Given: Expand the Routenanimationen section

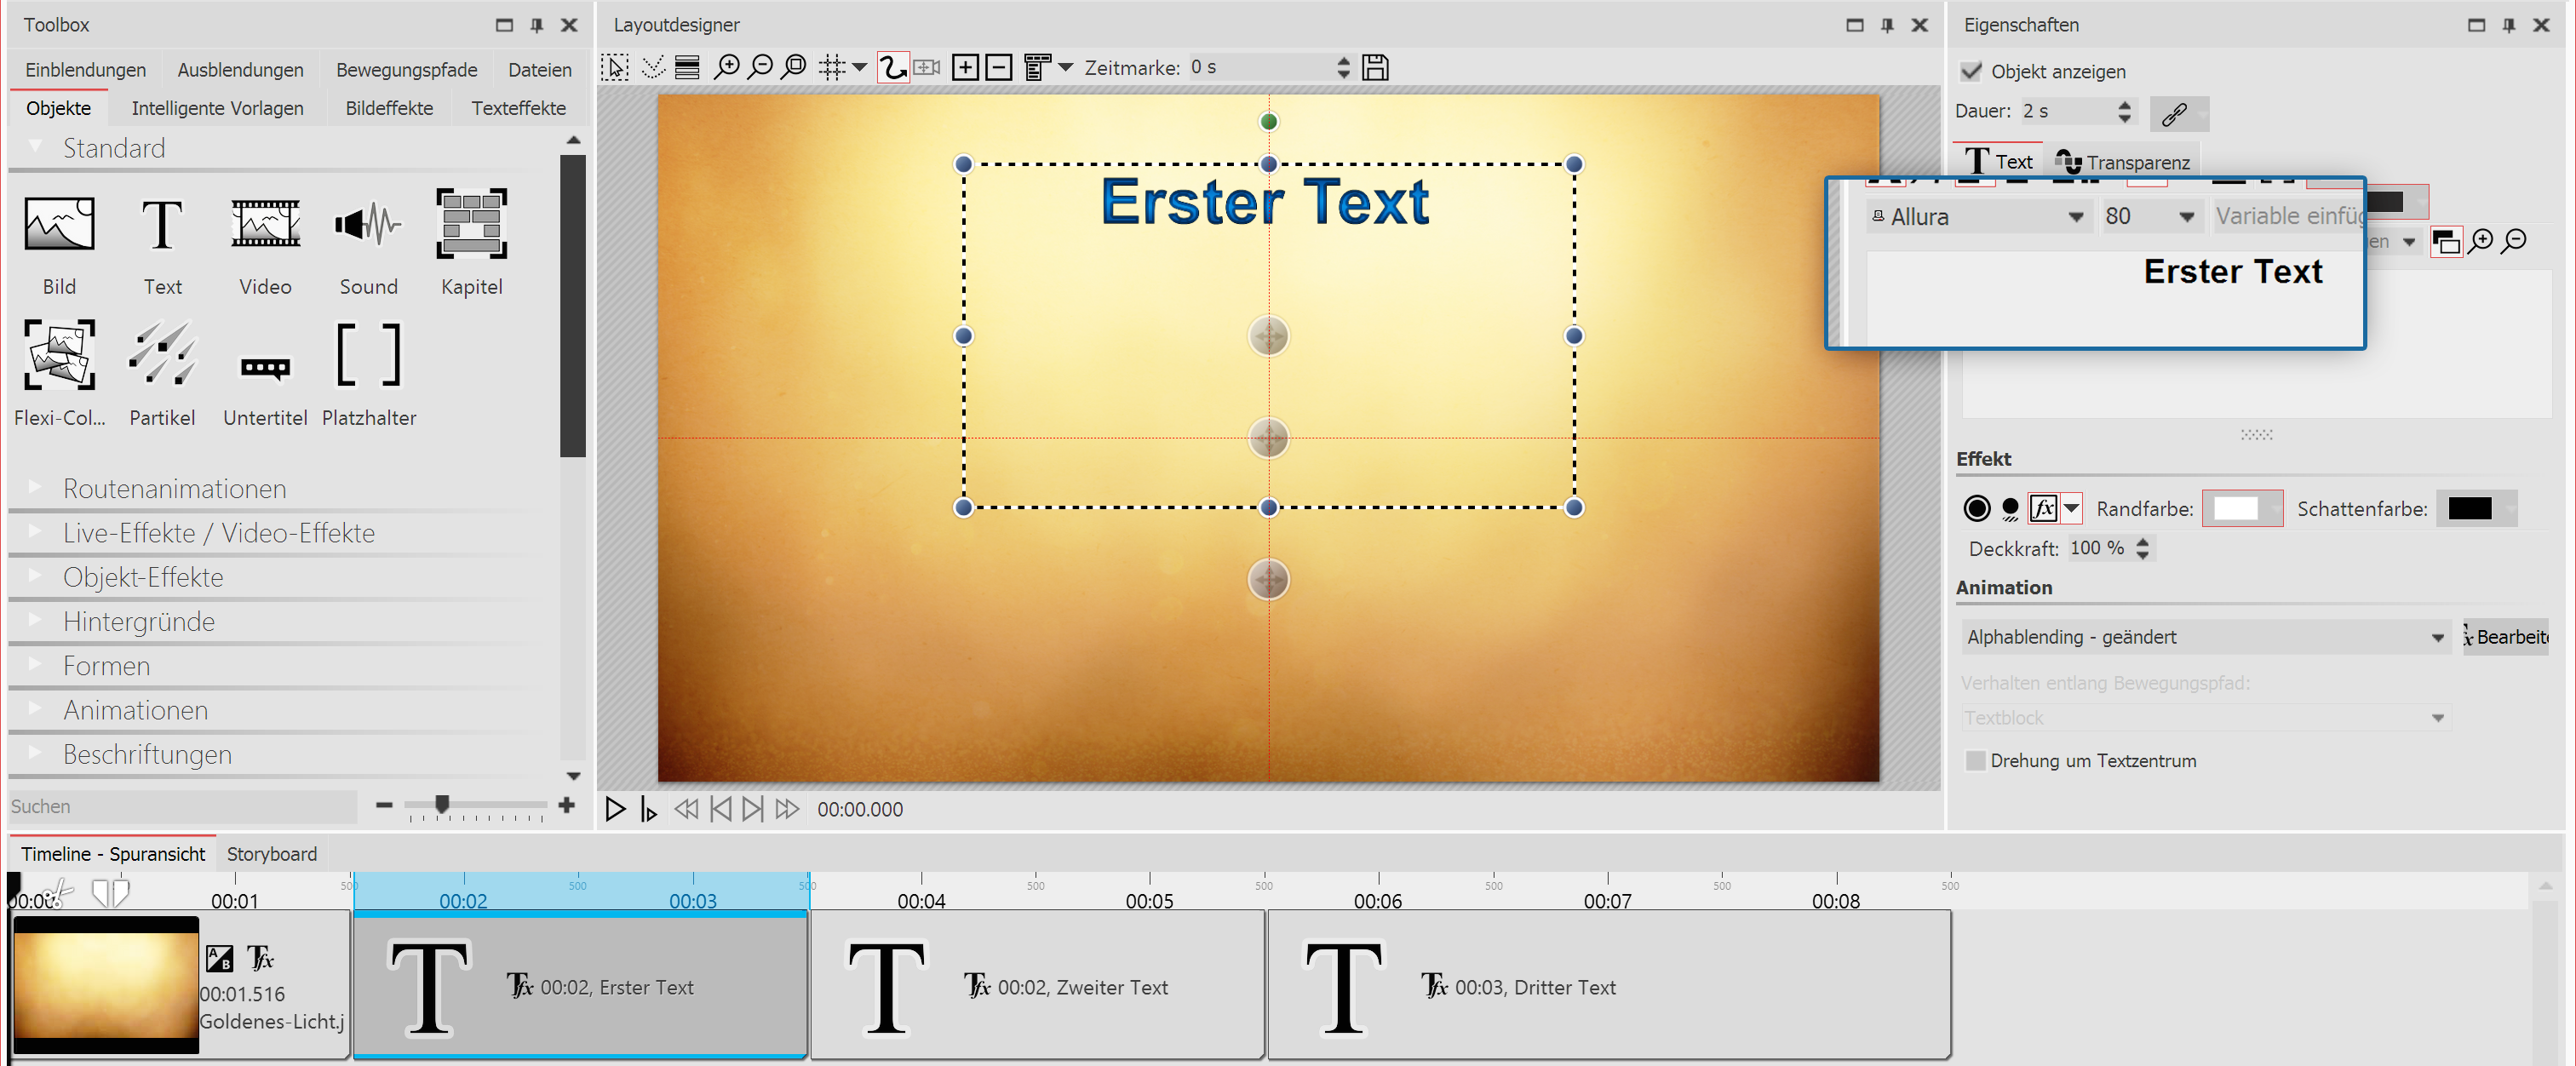Looking at the screenshot, I should (x=175, y=489).
